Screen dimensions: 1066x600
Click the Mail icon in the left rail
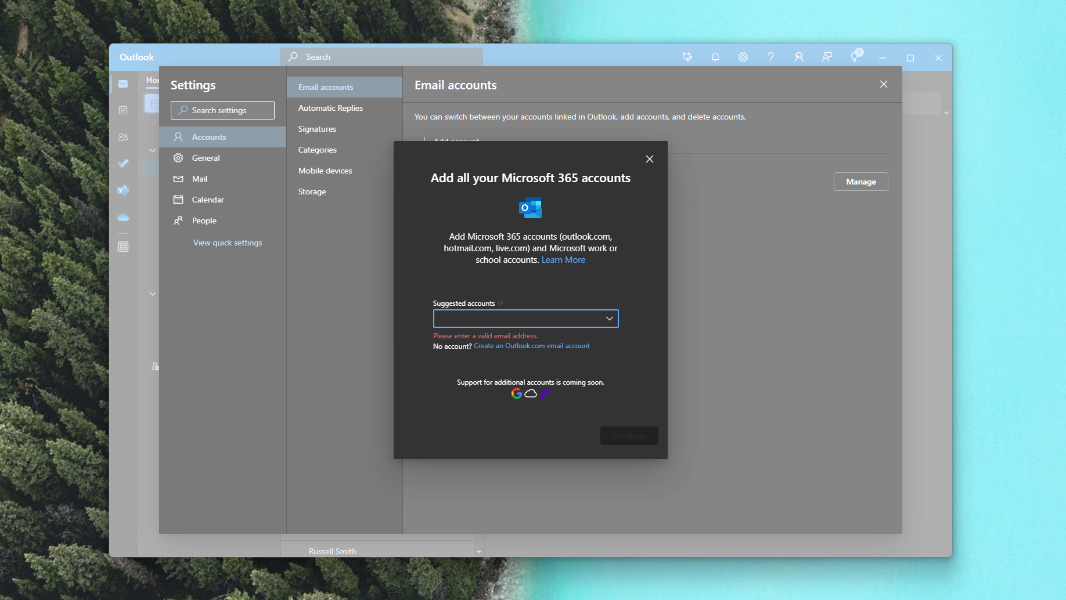(123, 84)
